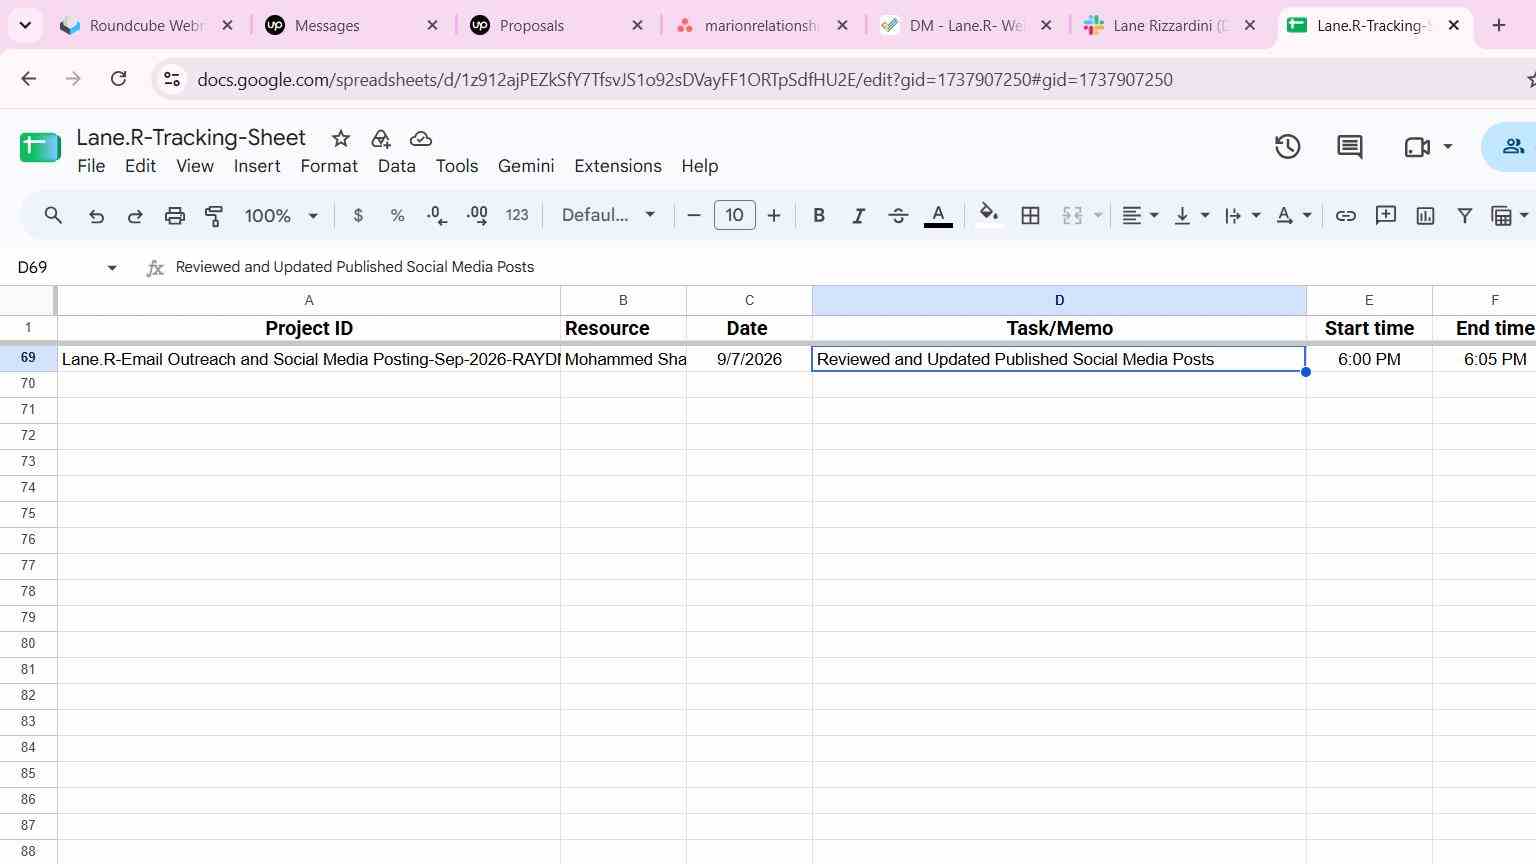Image resolution: width=1536 pixels, height=864 pixels.
Task: Click the create filter funnel icon
Action: point(1464,216)
